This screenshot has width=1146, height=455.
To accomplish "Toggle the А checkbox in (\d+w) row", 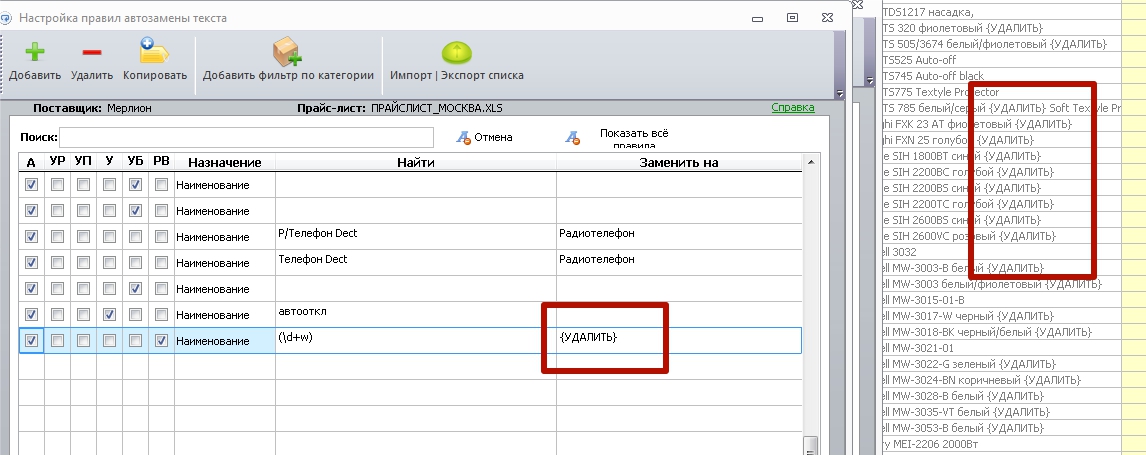I will [x=31, y=340].
